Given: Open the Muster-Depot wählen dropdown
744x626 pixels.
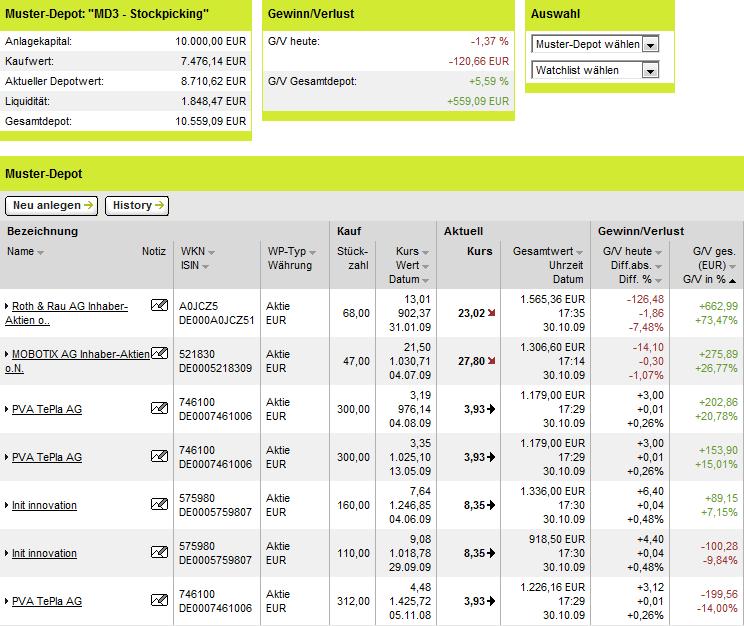Looking at the screenshot, I should tap(651, 45).
